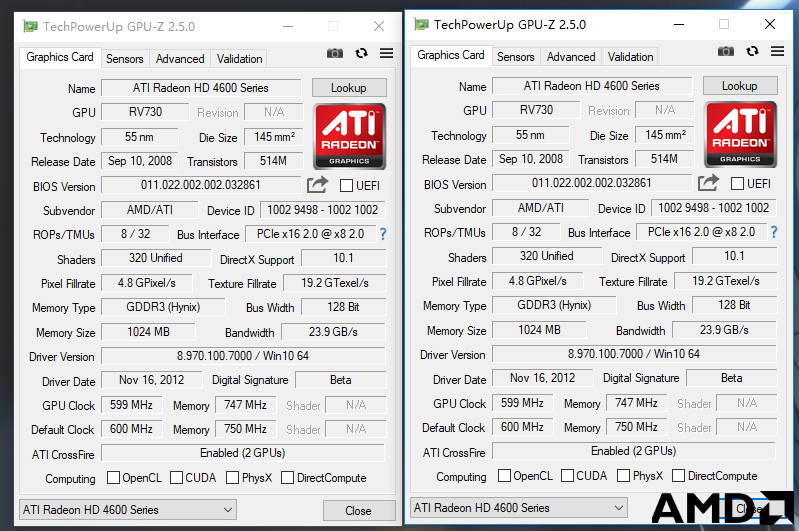The image size is (799, 531).
Task: Click the Bus Interface question mark in left window
Action: tap(383, 234)
